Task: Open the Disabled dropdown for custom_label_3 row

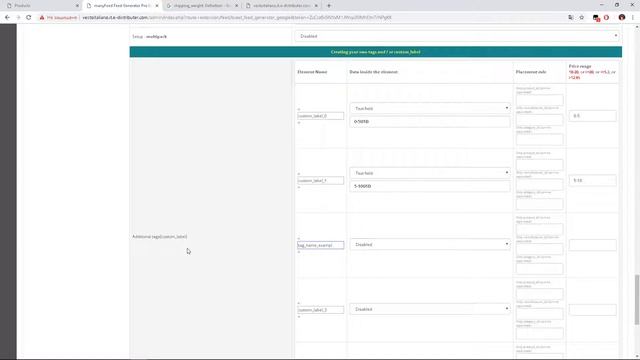Action: click(x=430, y=309)
